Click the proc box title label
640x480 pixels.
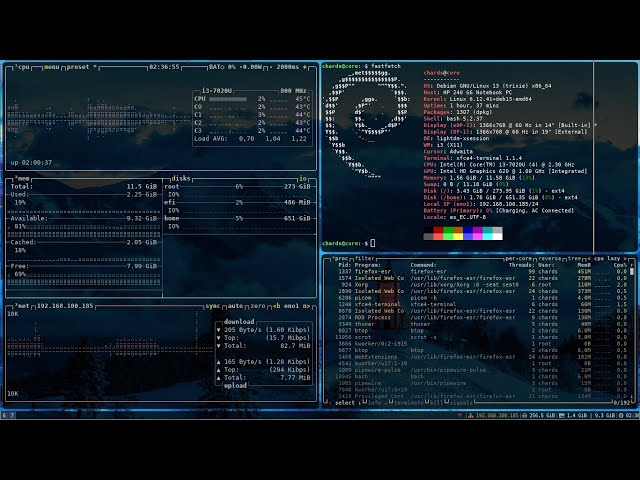pos(340,258)
